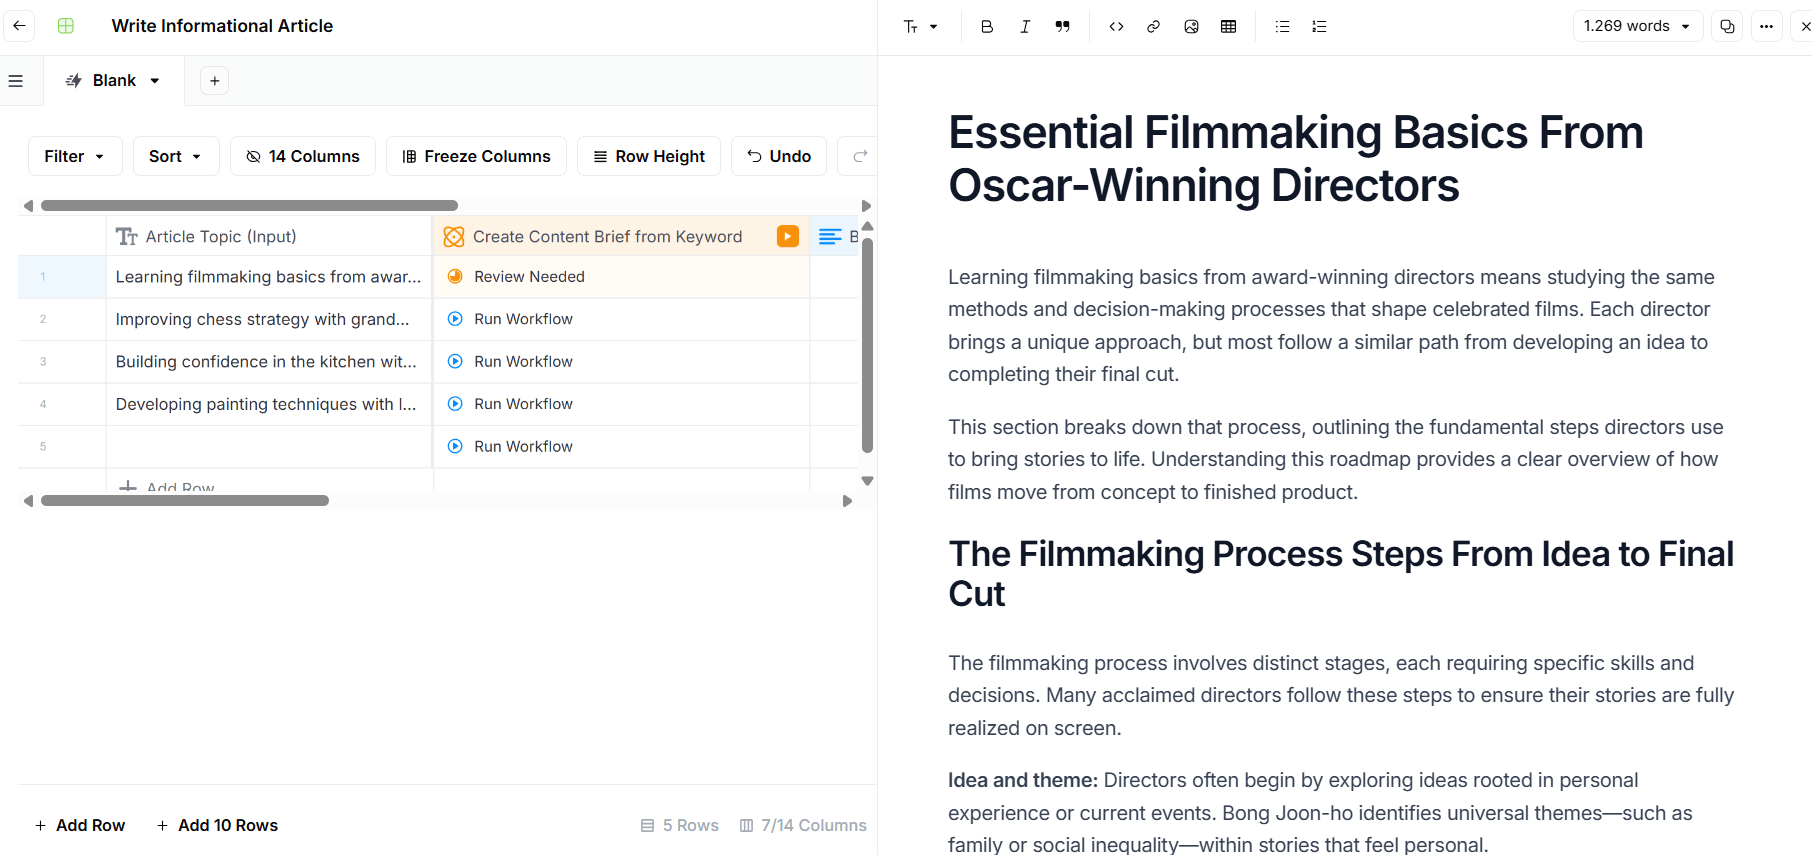Open the hamburger sidebar menu

pyautogui.click(x=16, y=81)
